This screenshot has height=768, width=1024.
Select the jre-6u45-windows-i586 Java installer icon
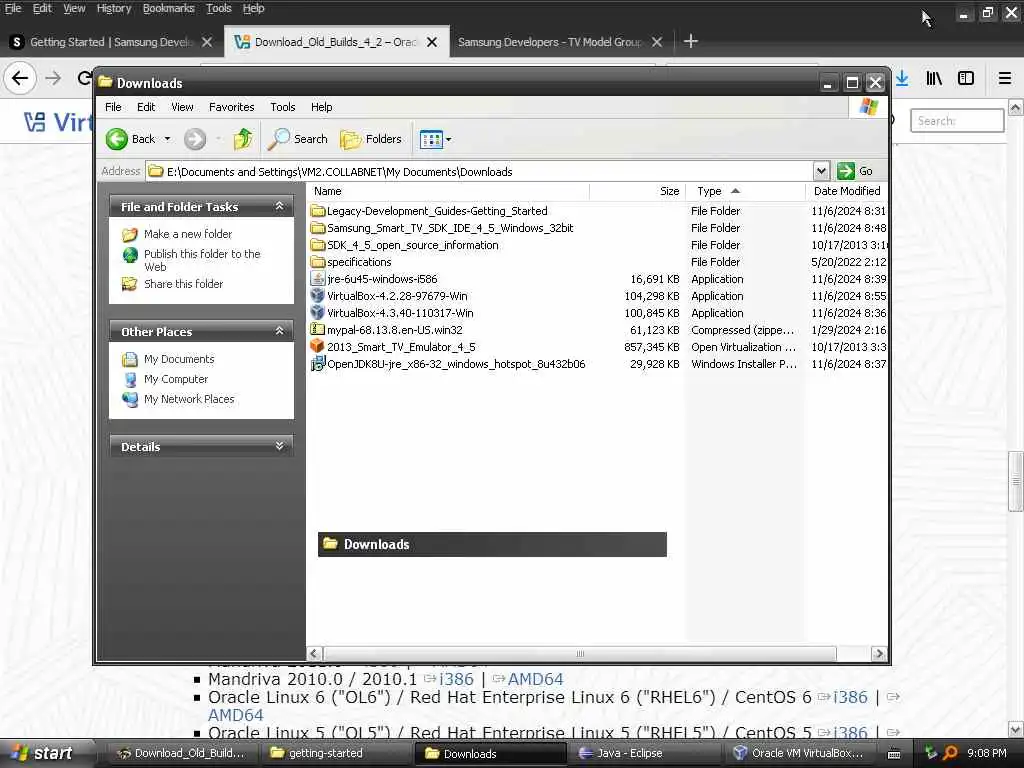tap(317, 278)
